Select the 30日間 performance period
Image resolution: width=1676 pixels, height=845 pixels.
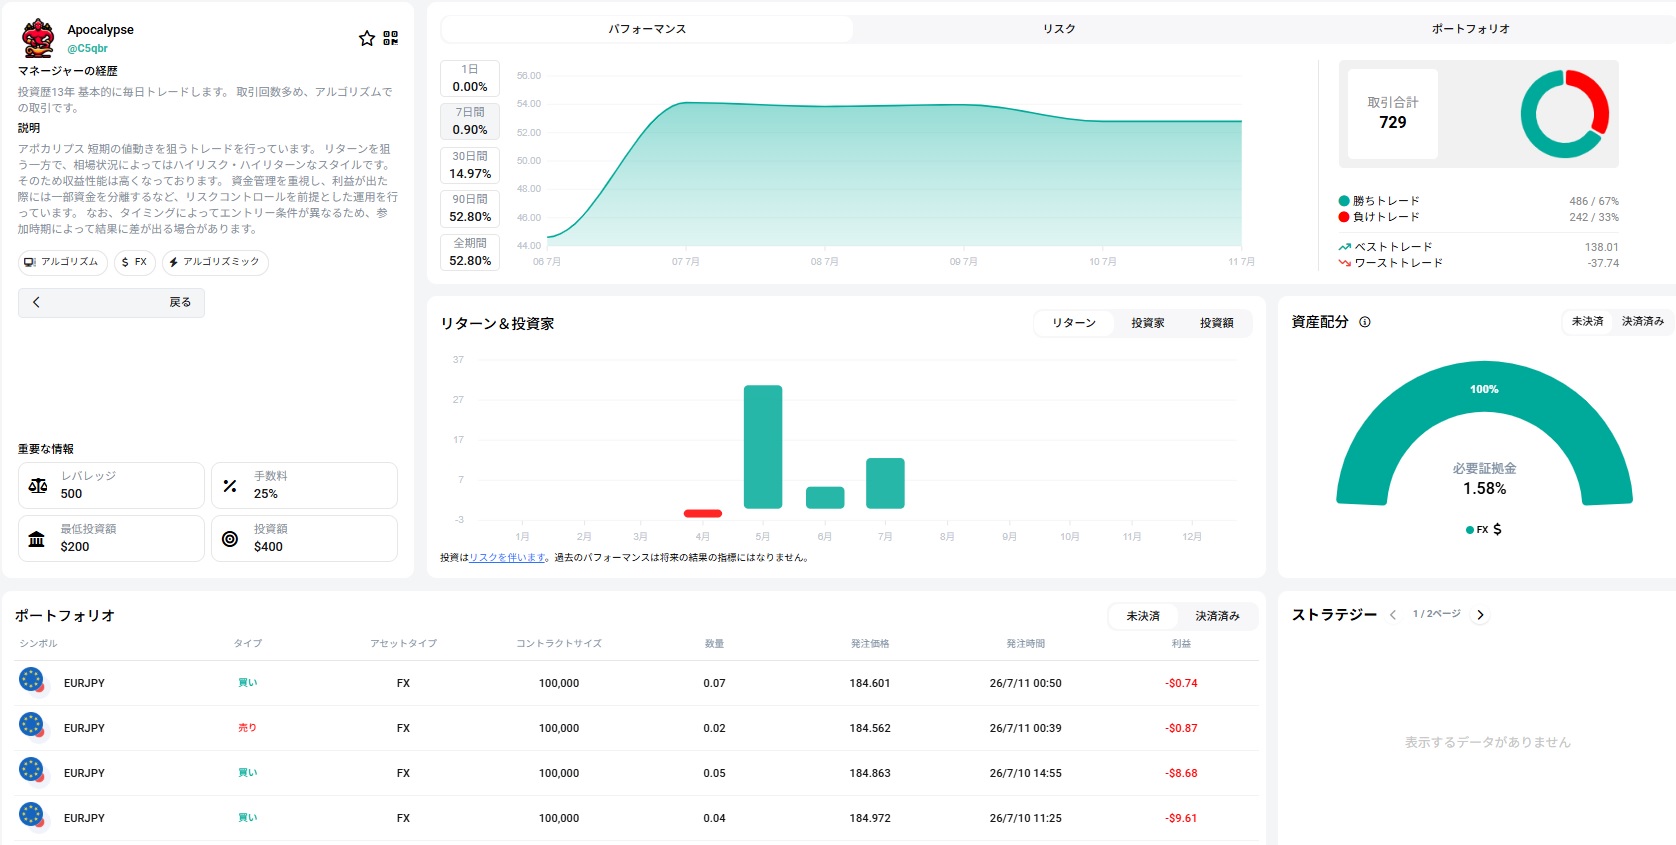click(470, 165)
